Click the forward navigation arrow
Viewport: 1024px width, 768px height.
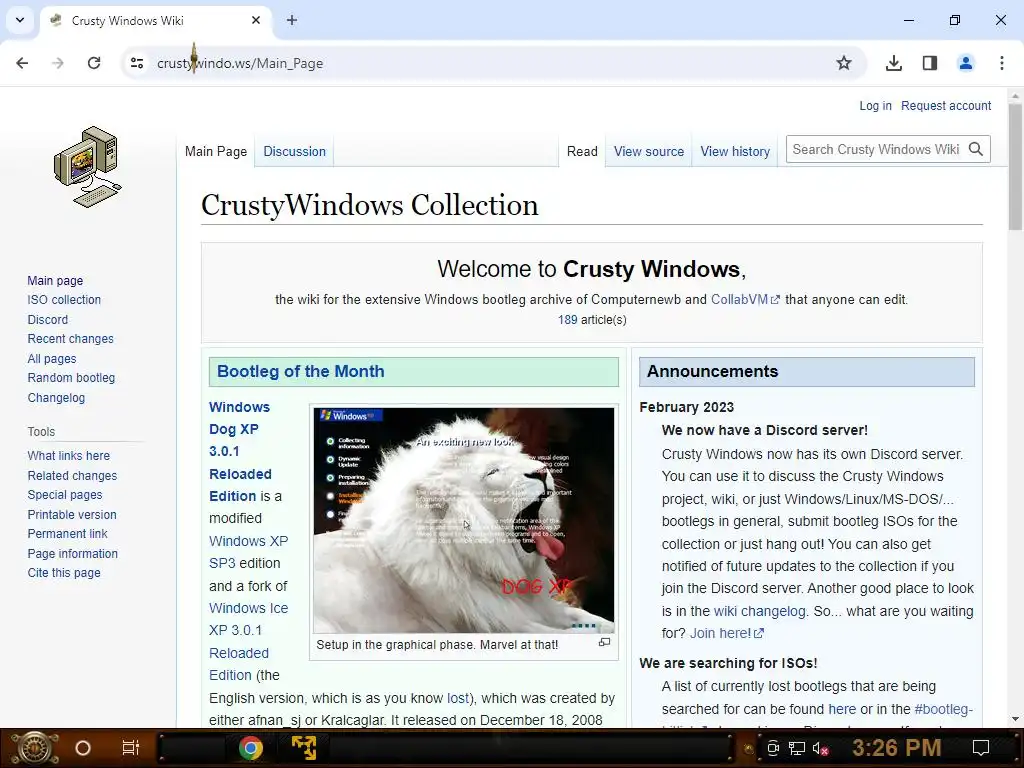point(58,63)
